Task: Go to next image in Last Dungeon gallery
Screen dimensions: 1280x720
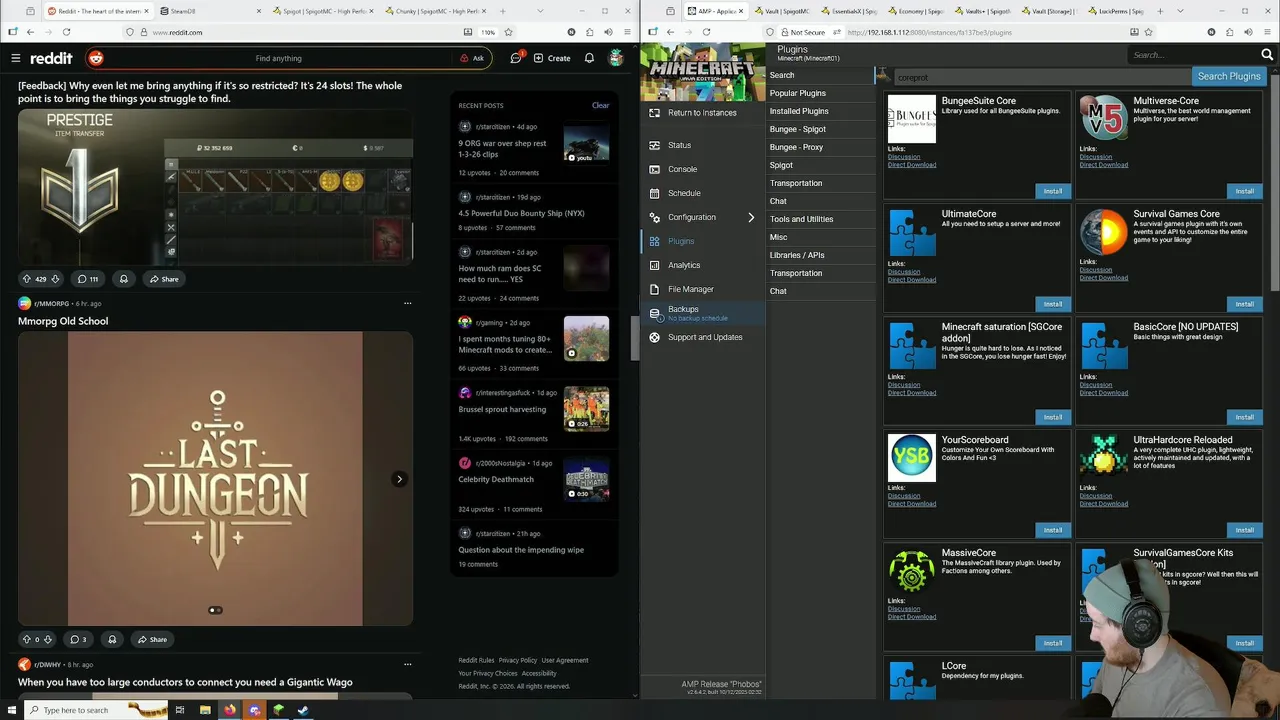Action: 399,479
